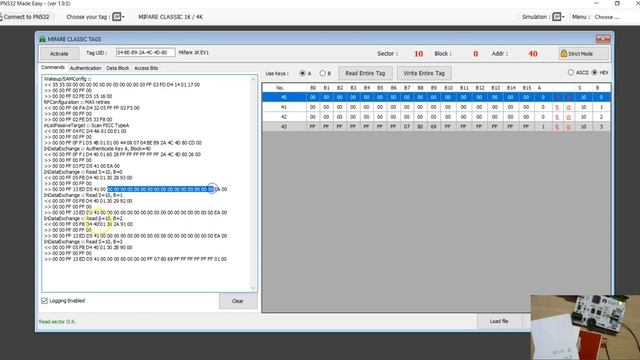640x360 pixels.
Task: Click the B7 cell value 07 in row 43
Action: (407, 127)
